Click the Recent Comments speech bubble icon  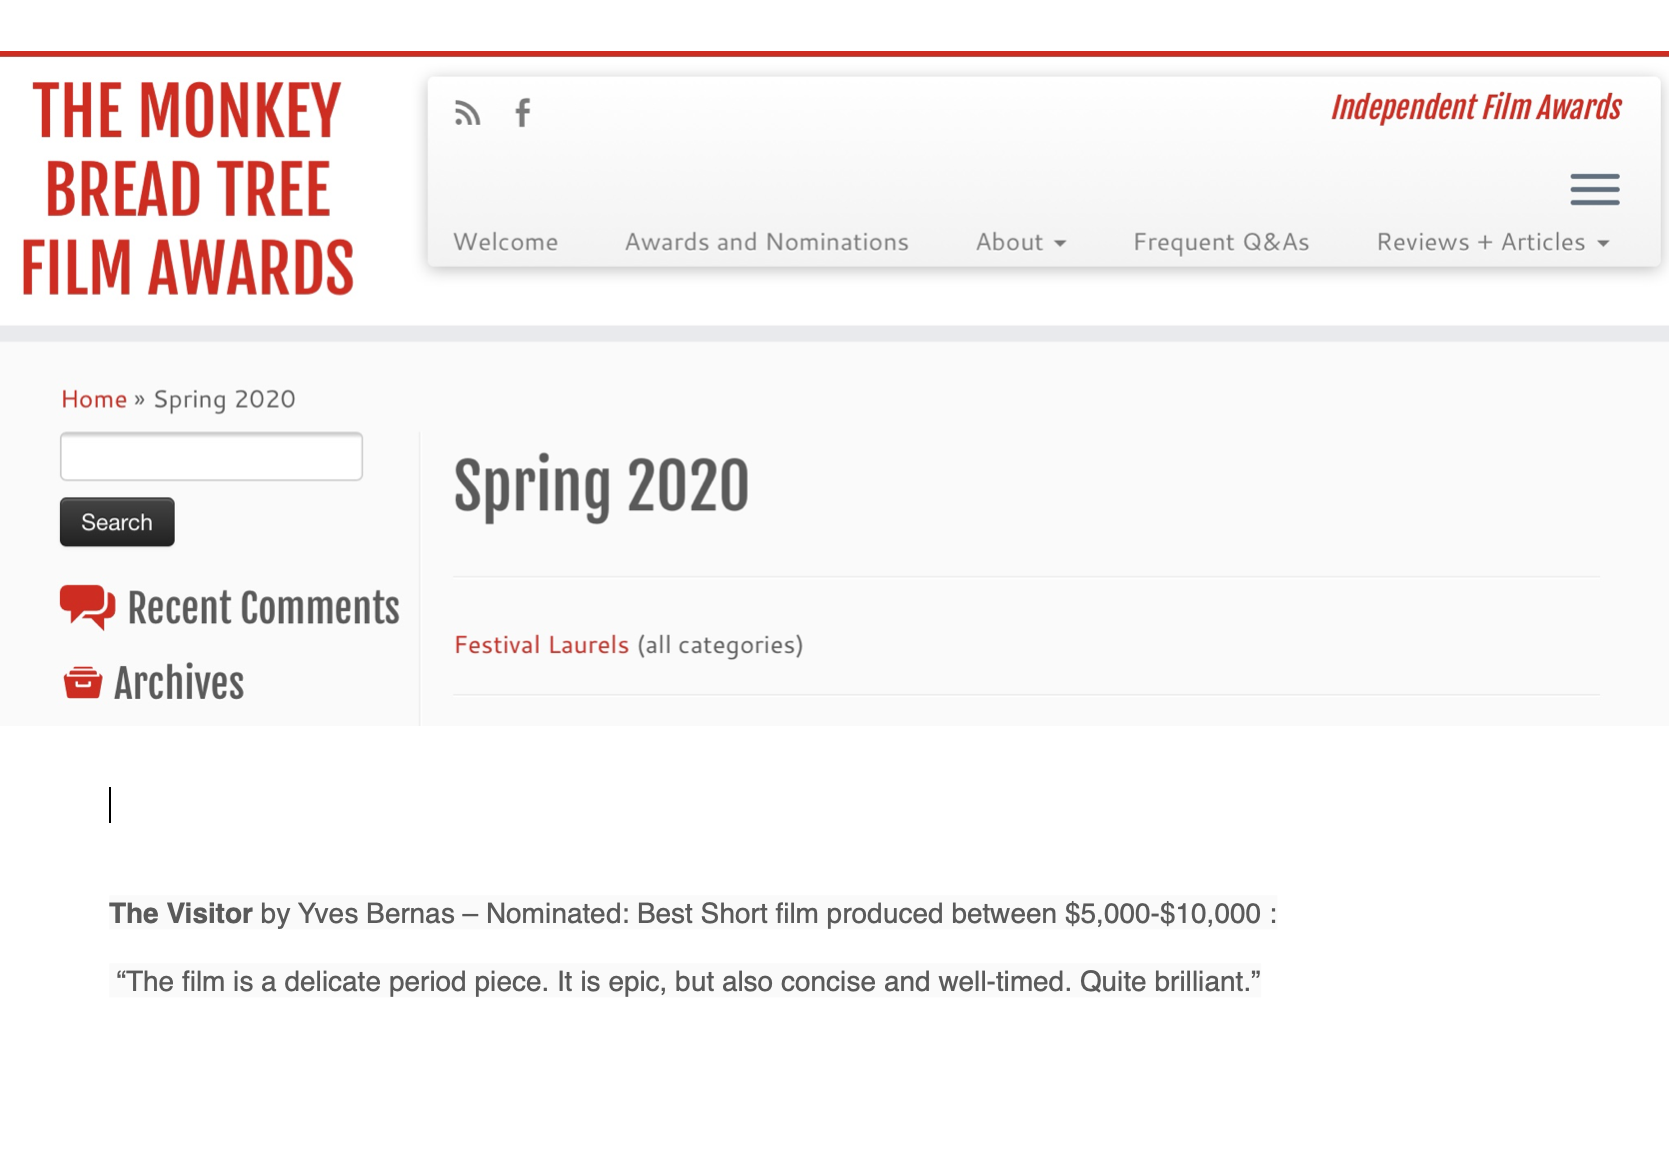click(87, 606)
